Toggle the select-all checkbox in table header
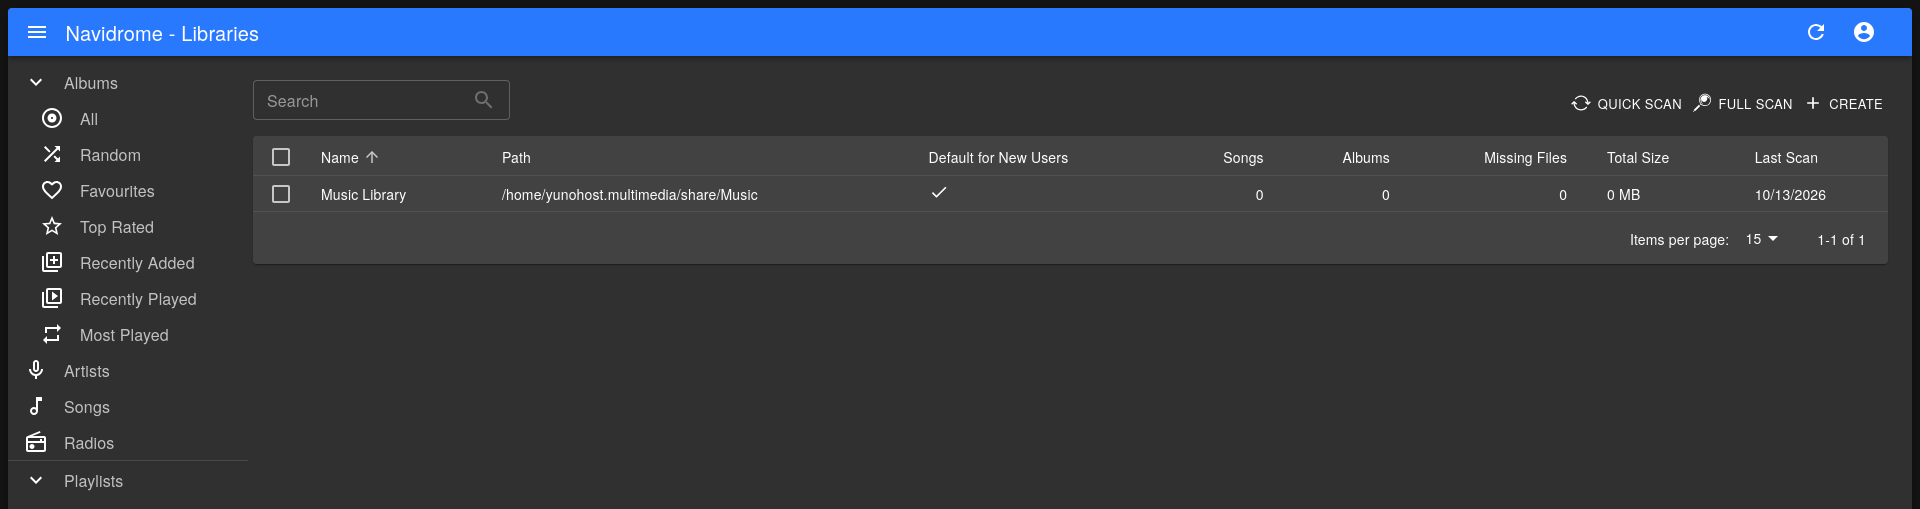The height and width of the screenshot is (509, 1920). [281, 158]
